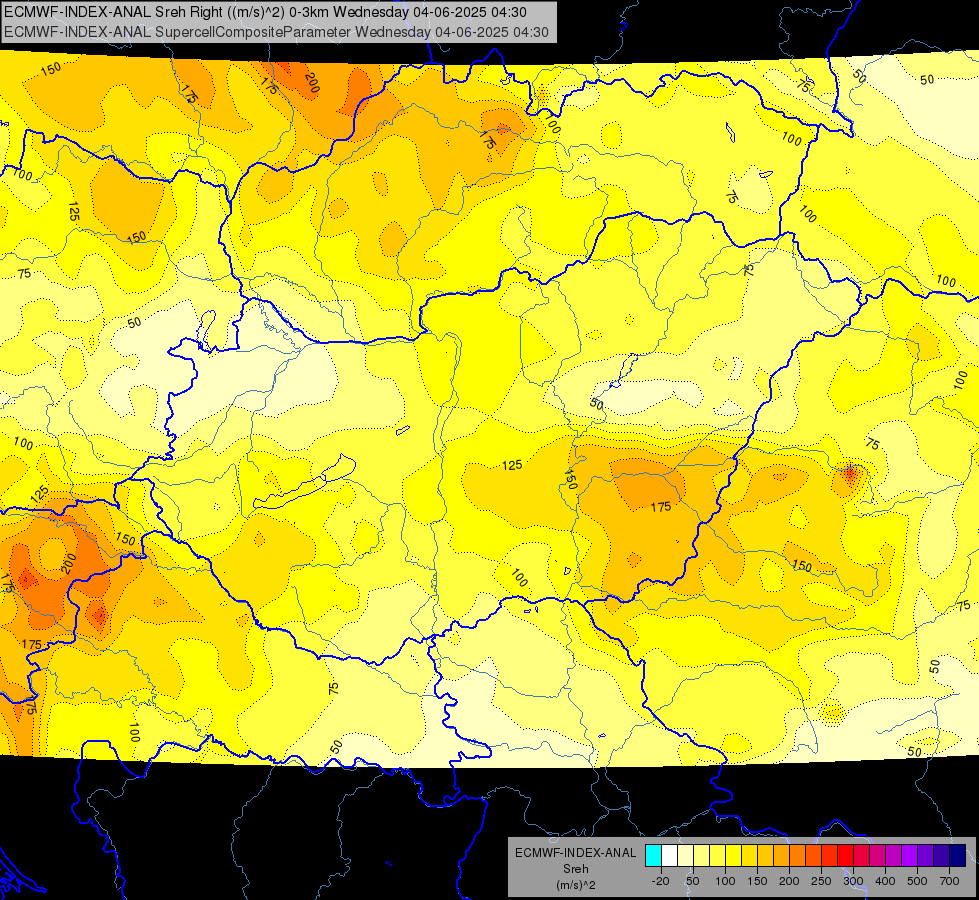Click the '150' legend scale label

point(757,881)
